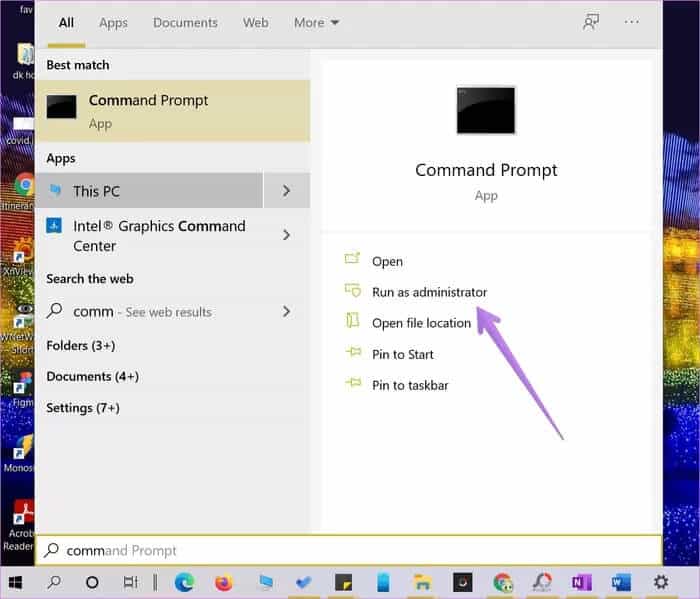Click the Run as administrator shield icon
The width and height of the screenshot is (700, 599).
(x=353, y=290)
